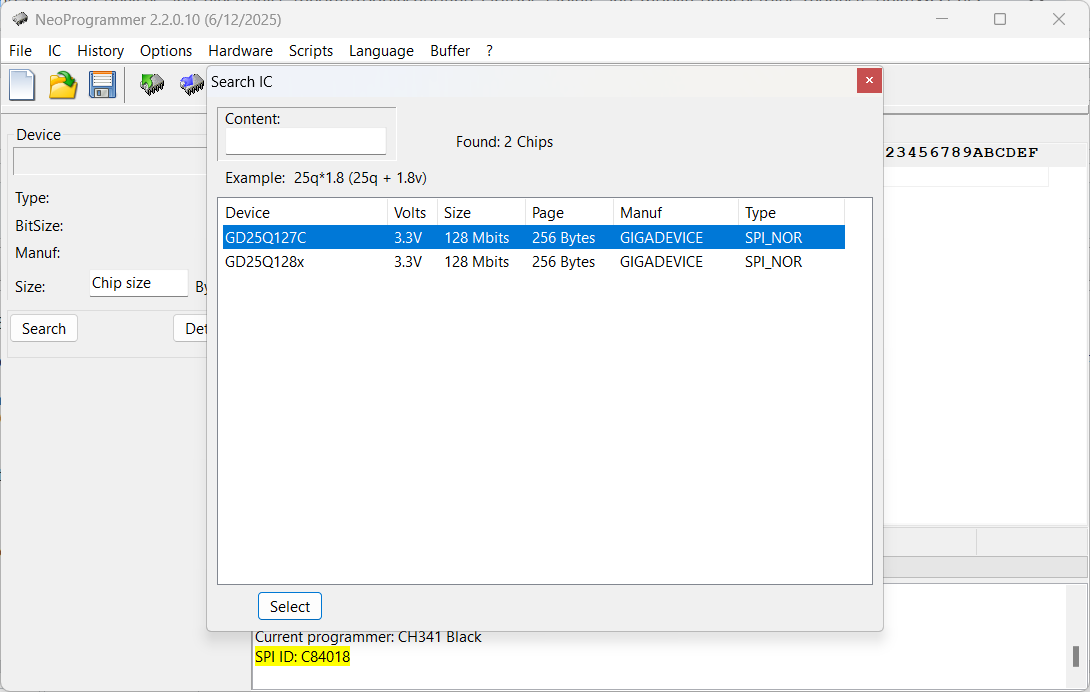Click the Chip size field
This screenshot has width=1090, height=692.
click(x=138, y=283)
